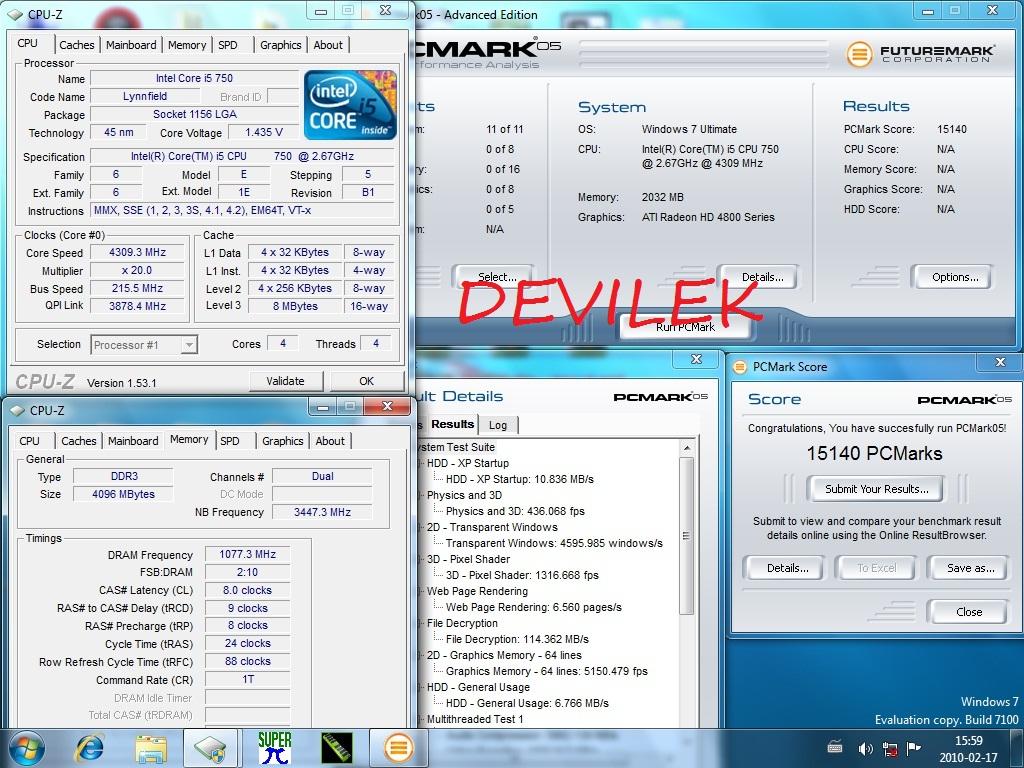Click the keyboard tray icon
This screenshot has height=768, width=1024.
click(835, 746)
